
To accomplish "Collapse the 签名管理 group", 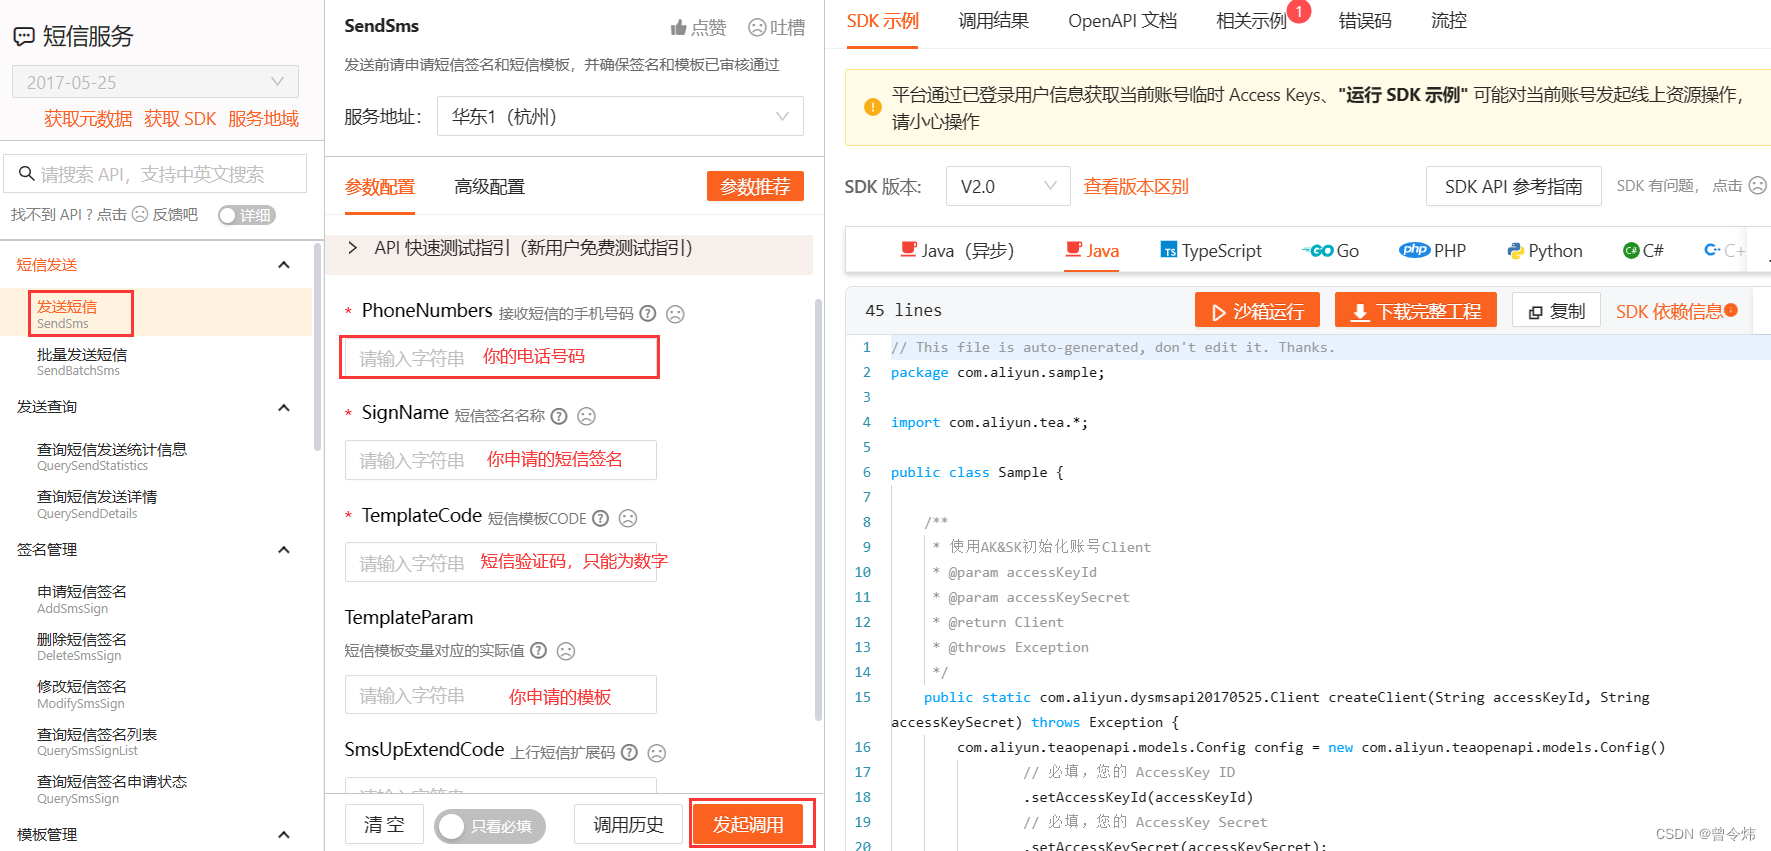I will click(284, 550).
